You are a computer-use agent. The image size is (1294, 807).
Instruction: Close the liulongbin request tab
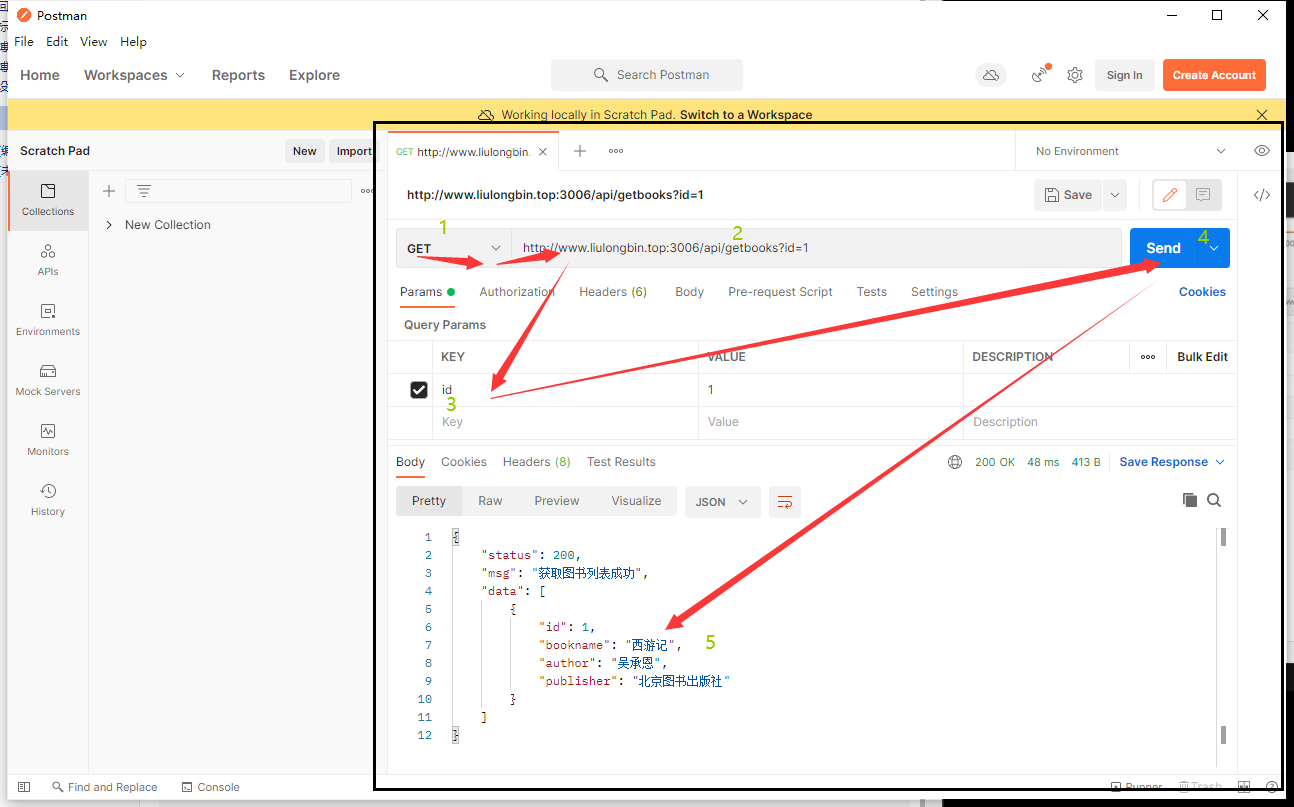pyautogui.click(x=543, y=152)
